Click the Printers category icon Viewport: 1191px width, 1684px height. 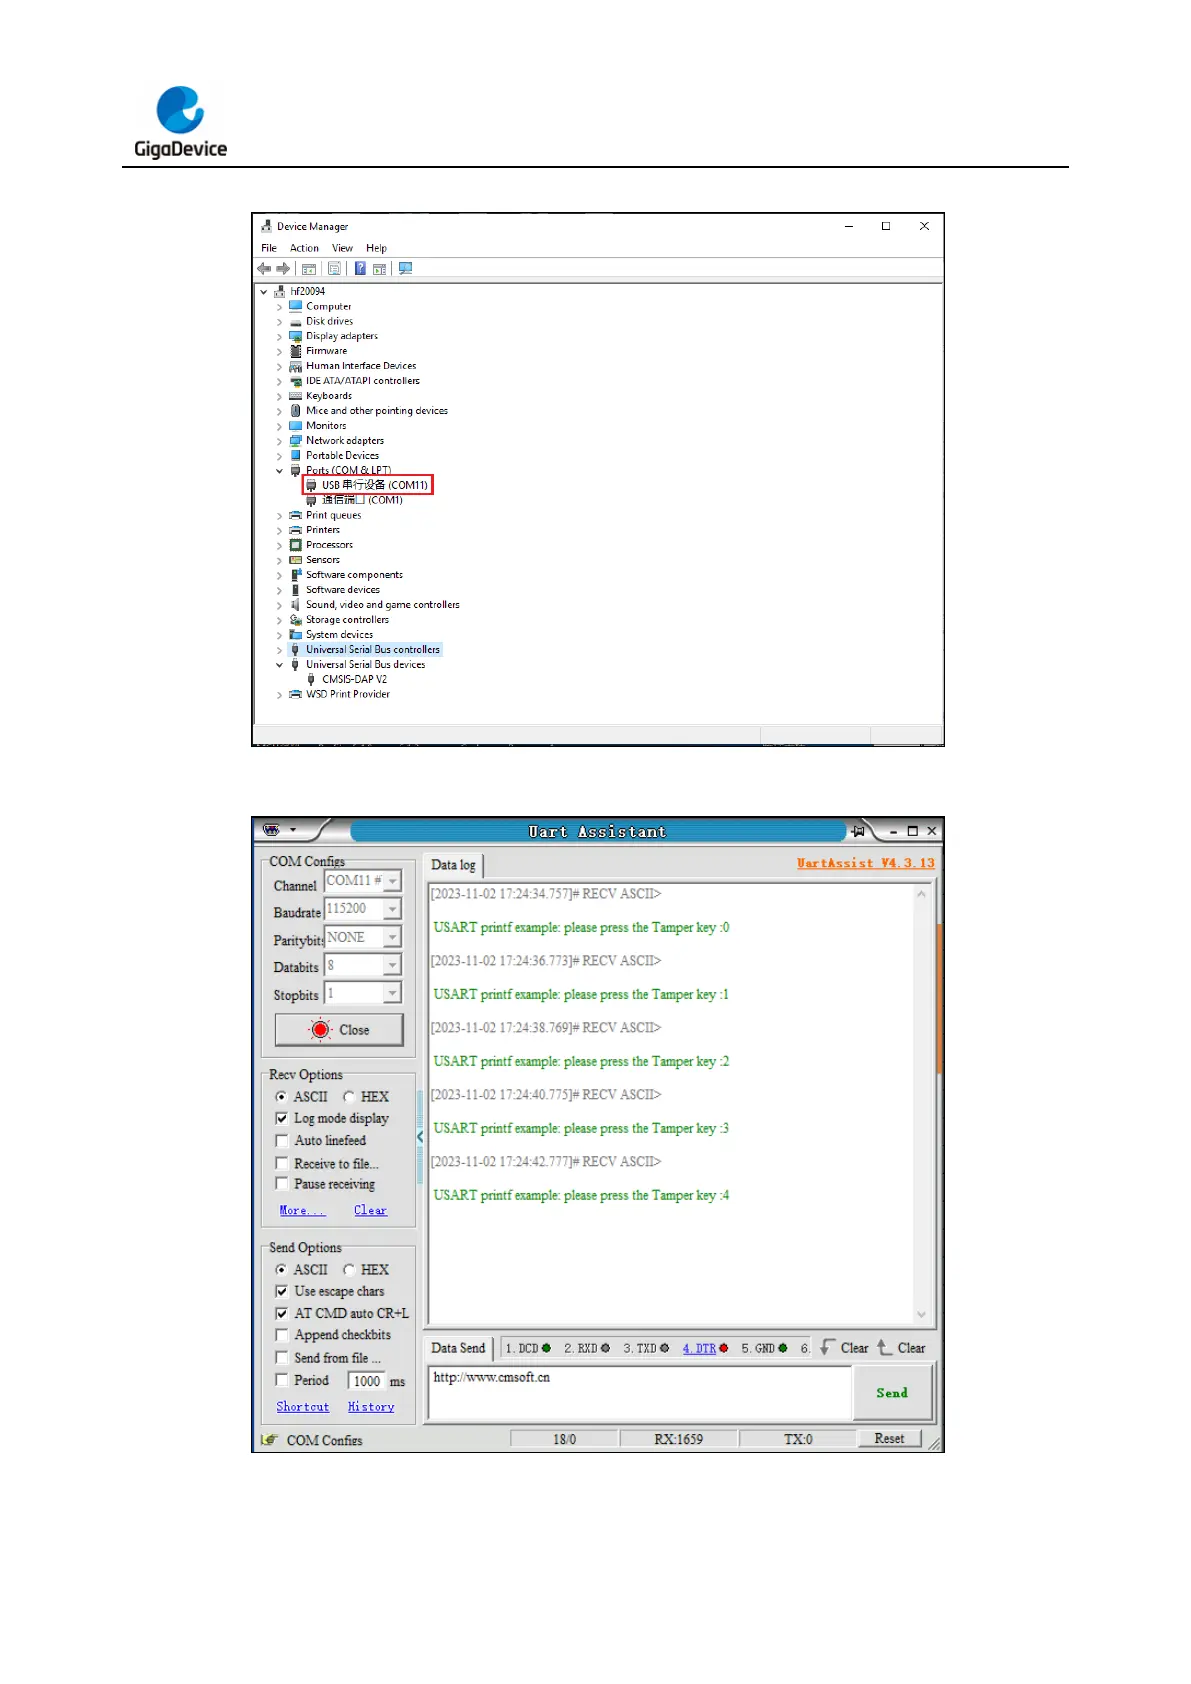click(295, 530)
